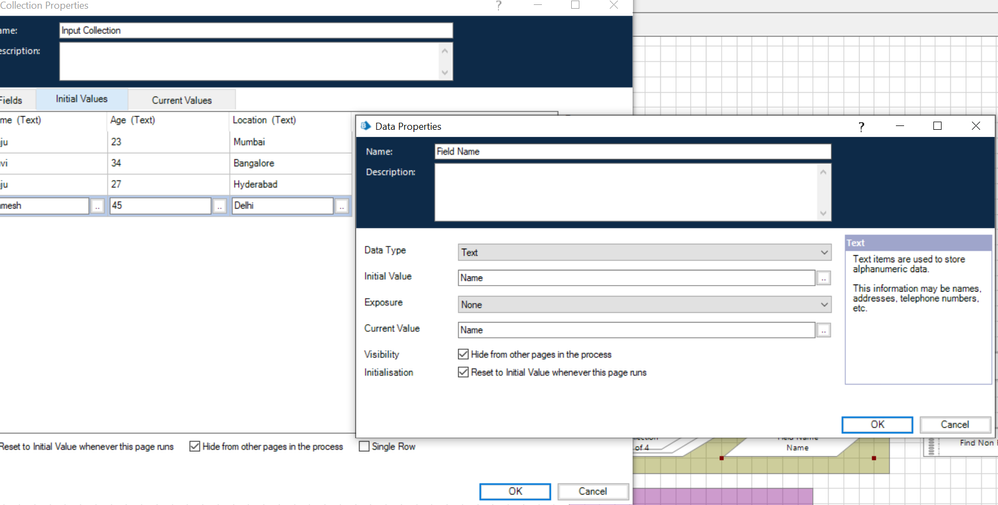The height and width of the screenshot is (505, 998).
Task: Maximize the Data Properties dialog window
Action: pos(937,126)
